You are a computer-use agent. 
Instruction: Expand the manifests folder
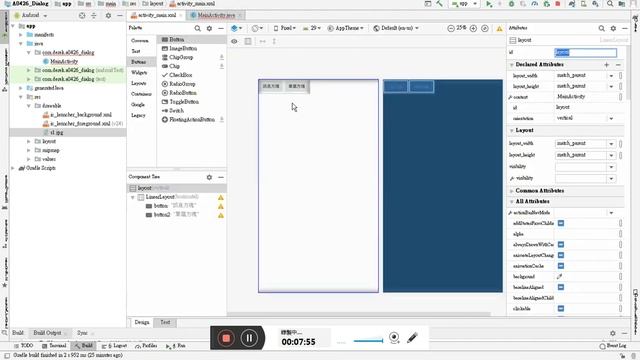[21, 35]
